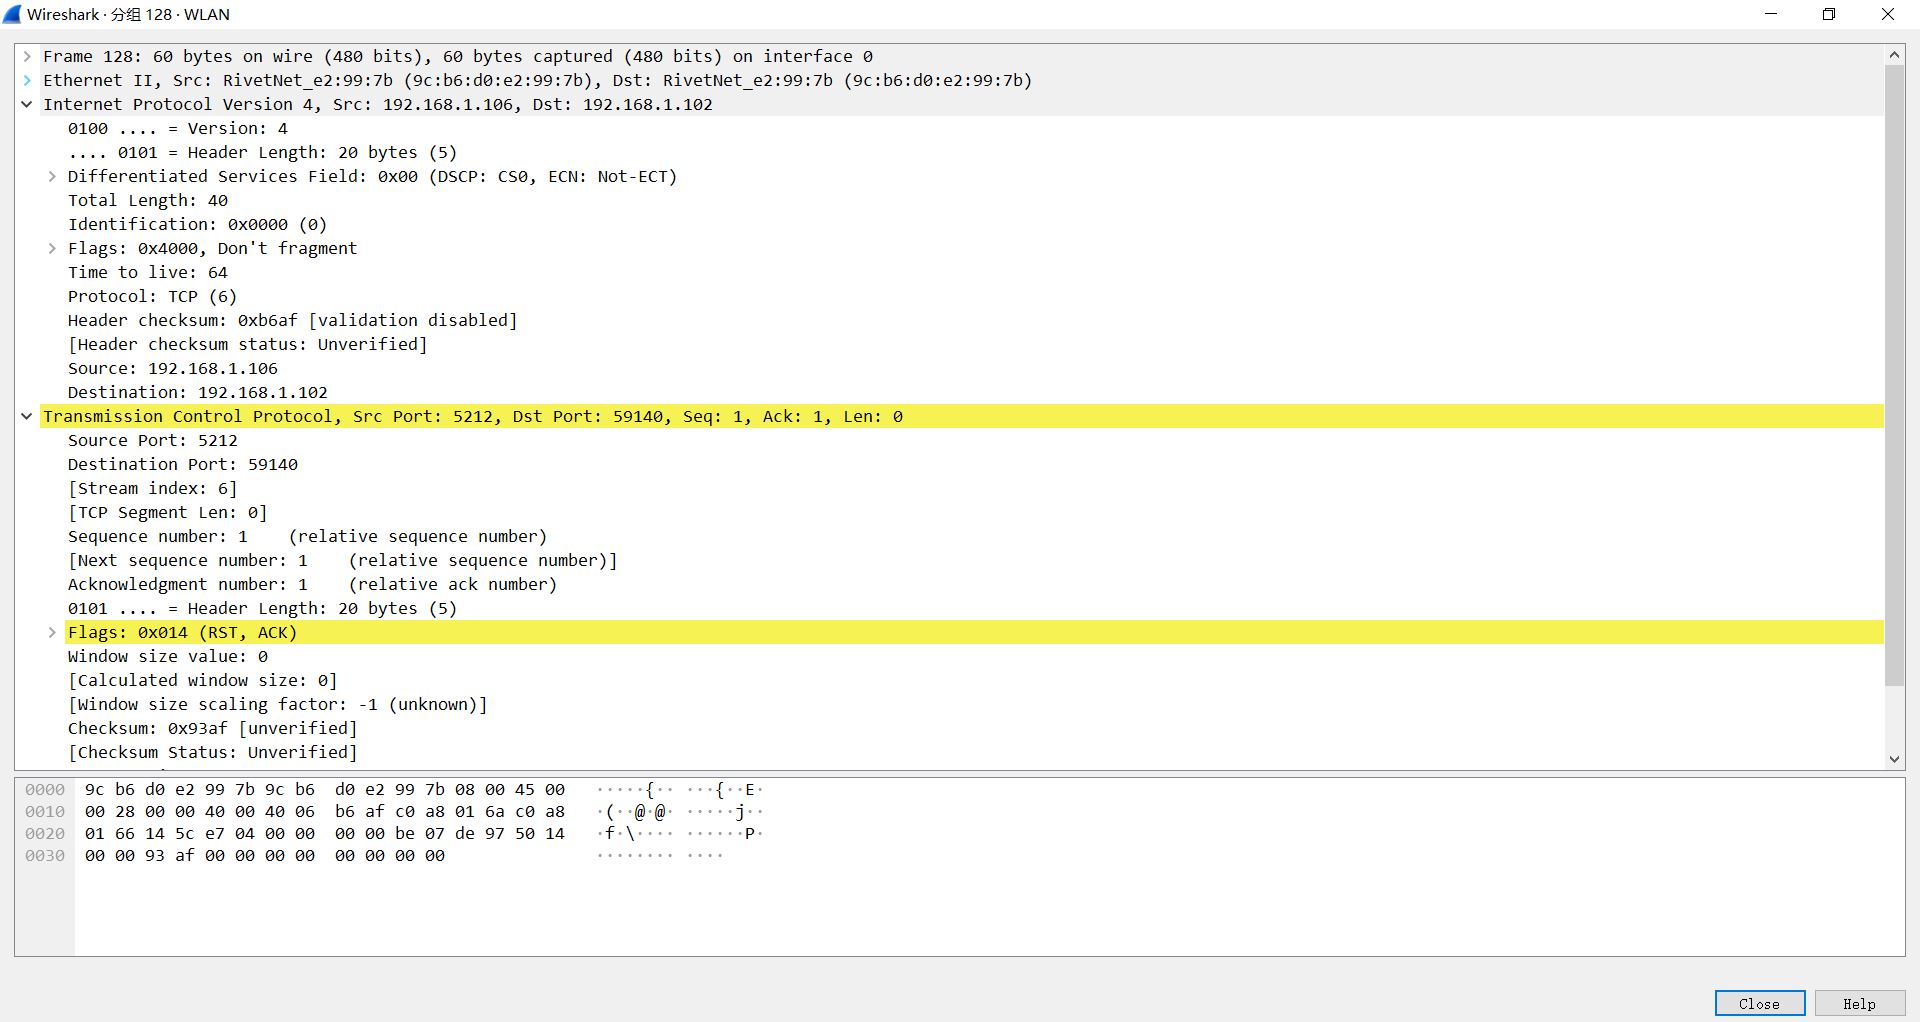Expand TCP Flags 0x014 (RST, ACK)
This screenshot has height=1022, width=1920.
coord(52,633)
